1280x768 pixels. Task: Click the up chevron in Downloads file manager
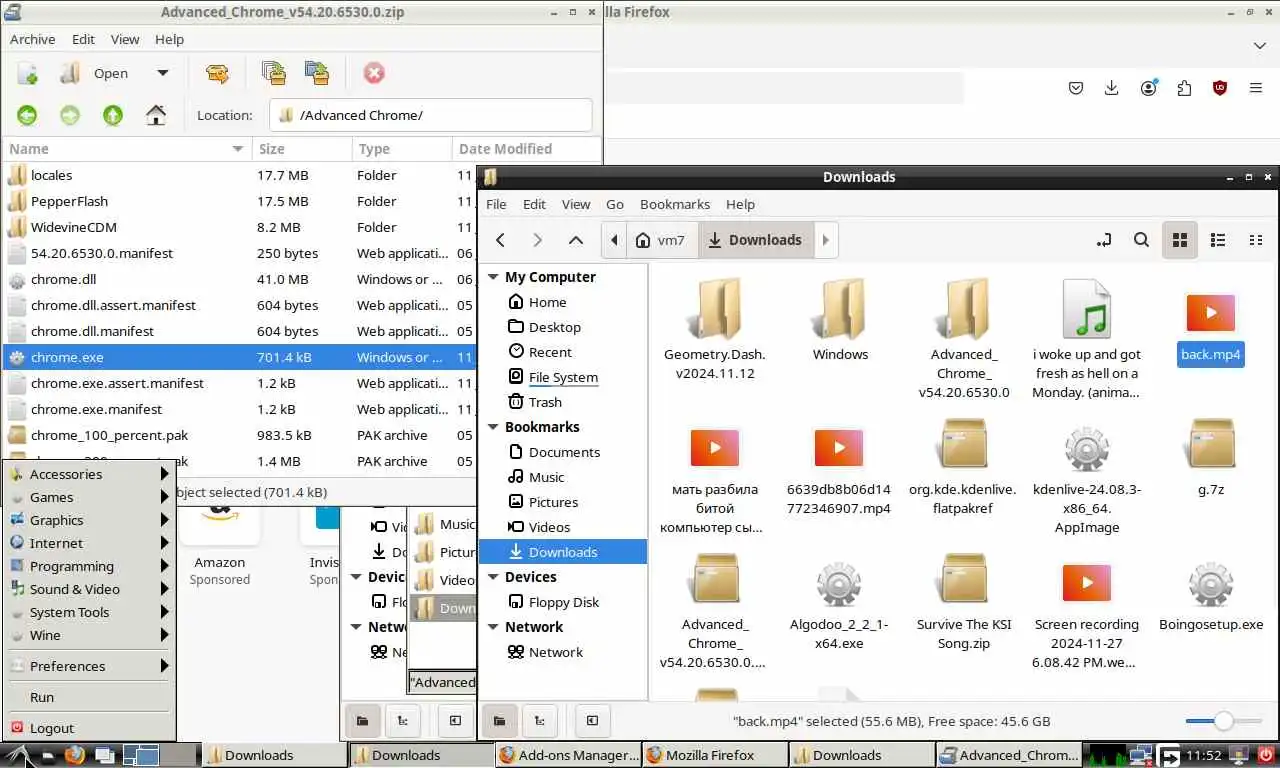point(575,240)
